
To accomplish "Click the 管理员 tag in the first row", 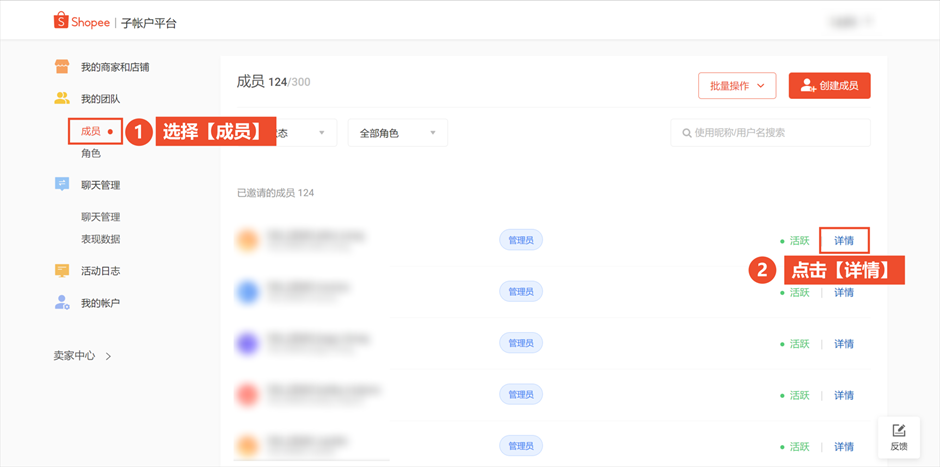I will pyautogui.click(x=521, y=240).
